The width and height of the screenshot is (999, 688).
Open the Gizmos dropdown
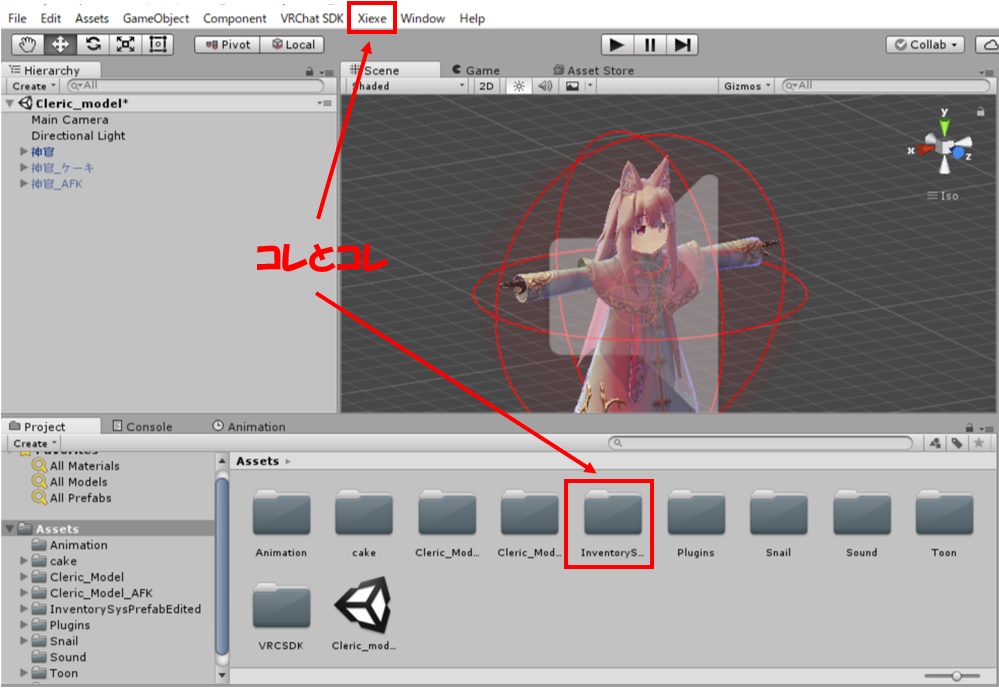point(747,86)
